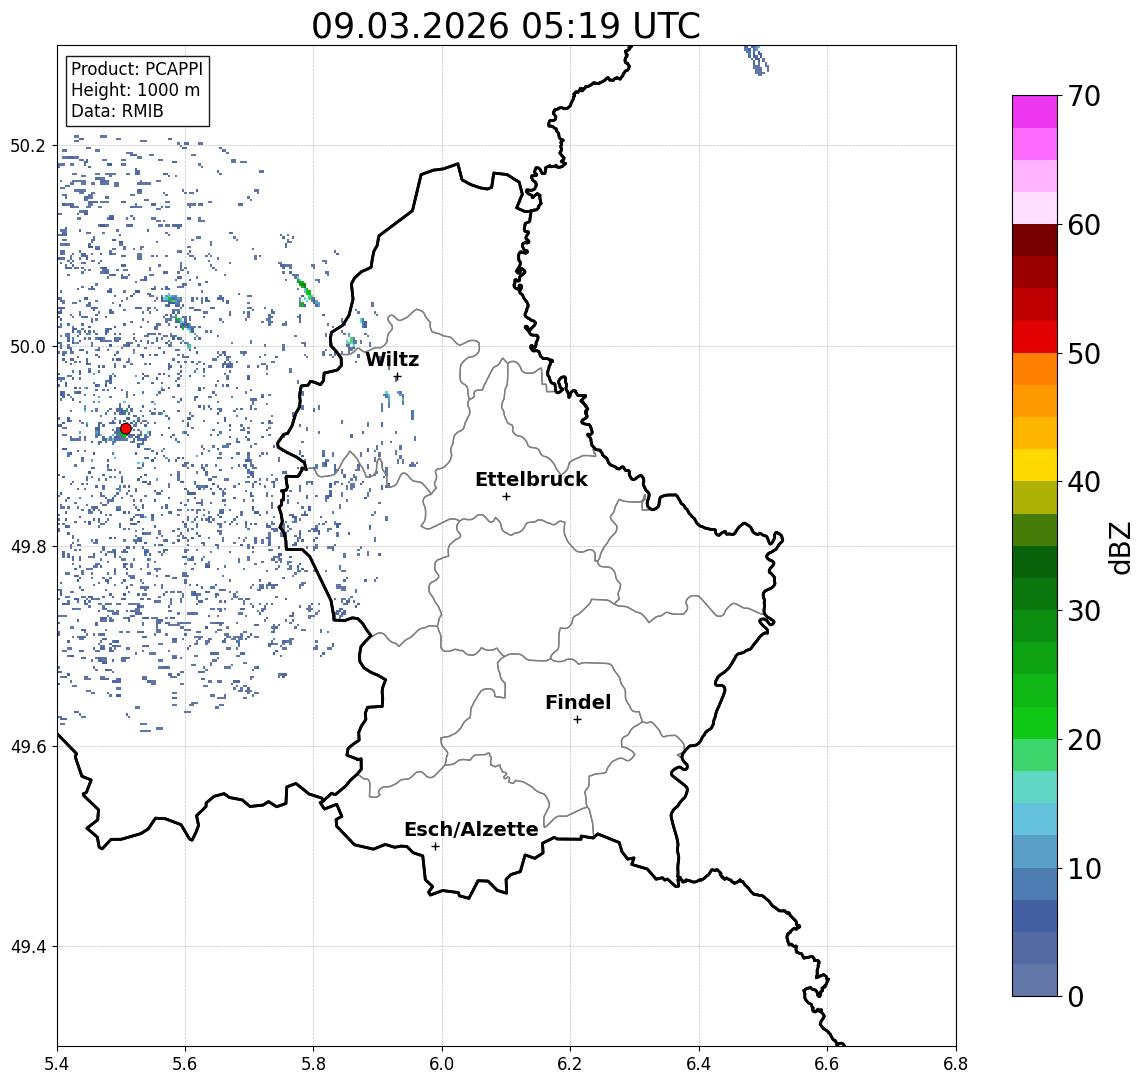Click longitude axis label 5.8
Image resolution: width=1145 pixels, height=1084 pixels.
314,1064
